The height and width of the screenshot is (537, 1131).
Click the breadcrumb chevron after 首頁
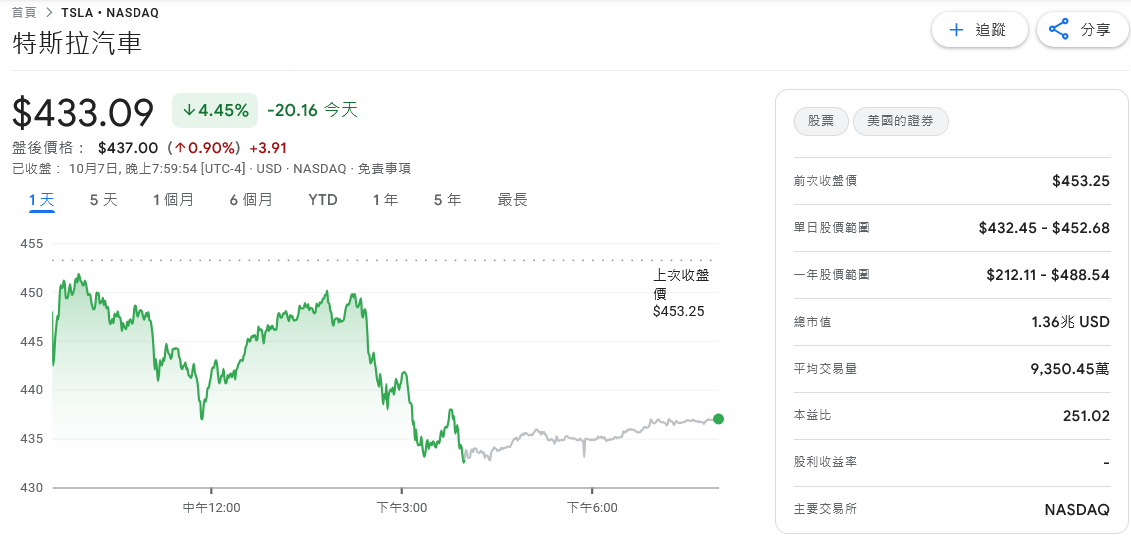(49, 13)
